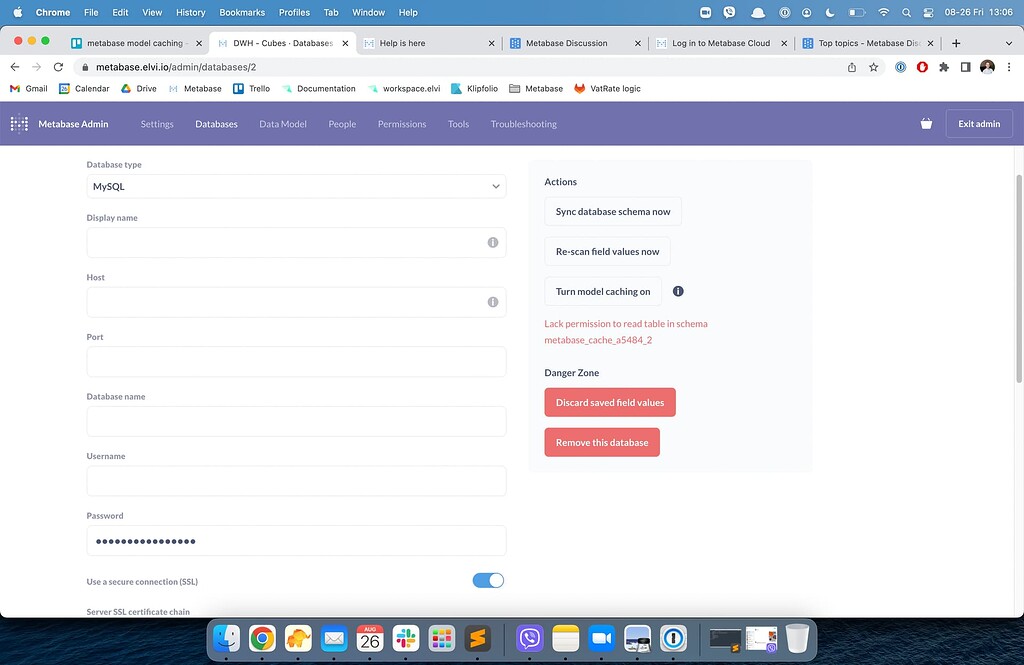1024x665 pixels.
Task: Open the metabase_cache_a5484_2 schema link
Action: 598,339
